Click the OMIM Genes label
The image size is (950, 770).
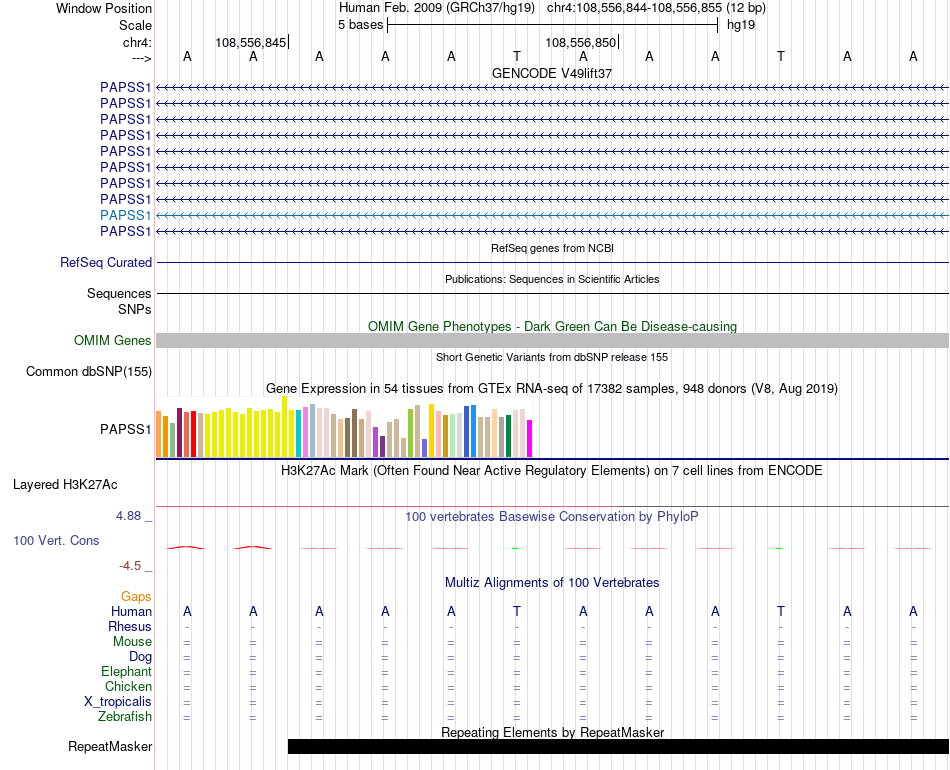coord(112,340)
